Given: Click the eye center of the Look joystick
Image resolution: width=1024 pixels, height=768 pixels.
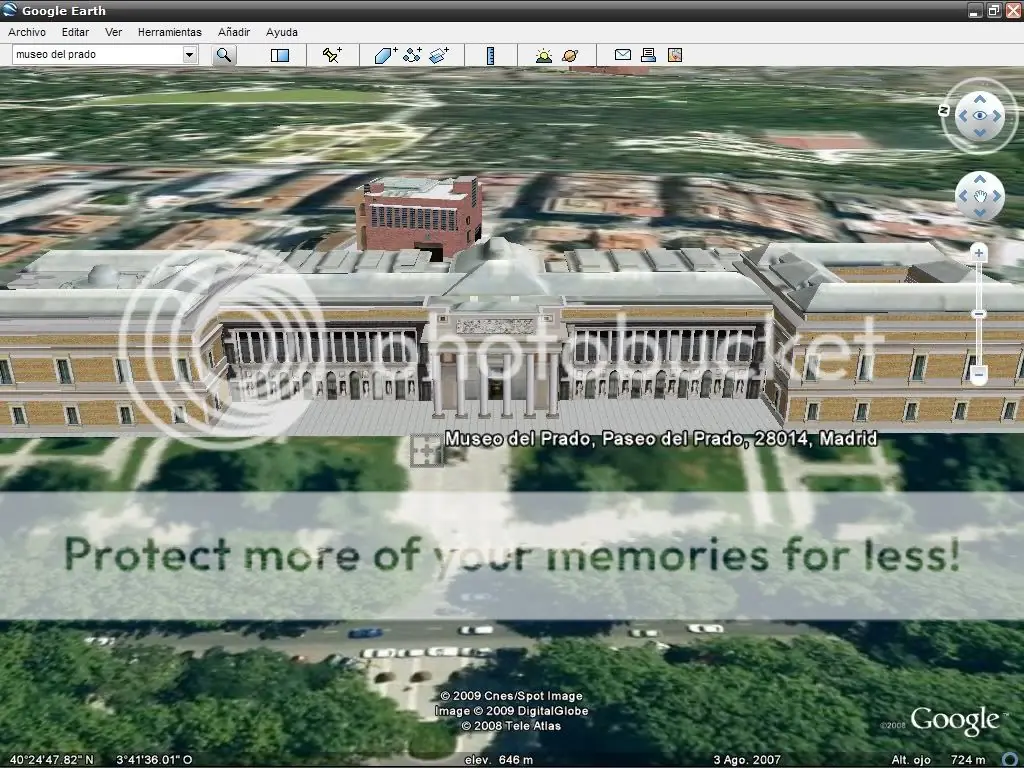Looking at the screenshot, I should click(980, 116).
